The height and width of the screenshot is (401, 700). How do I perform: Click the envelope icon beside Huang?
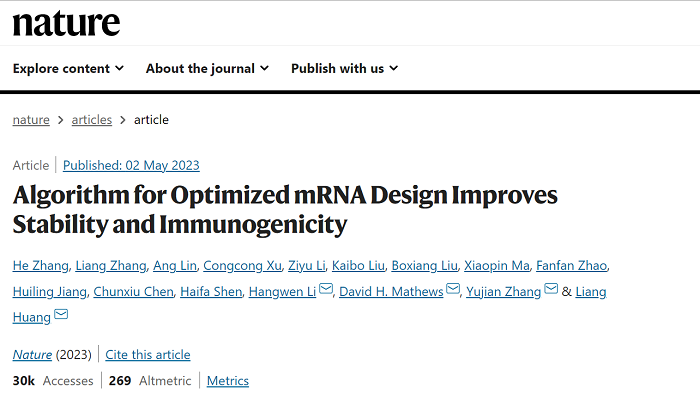[61, 315]
